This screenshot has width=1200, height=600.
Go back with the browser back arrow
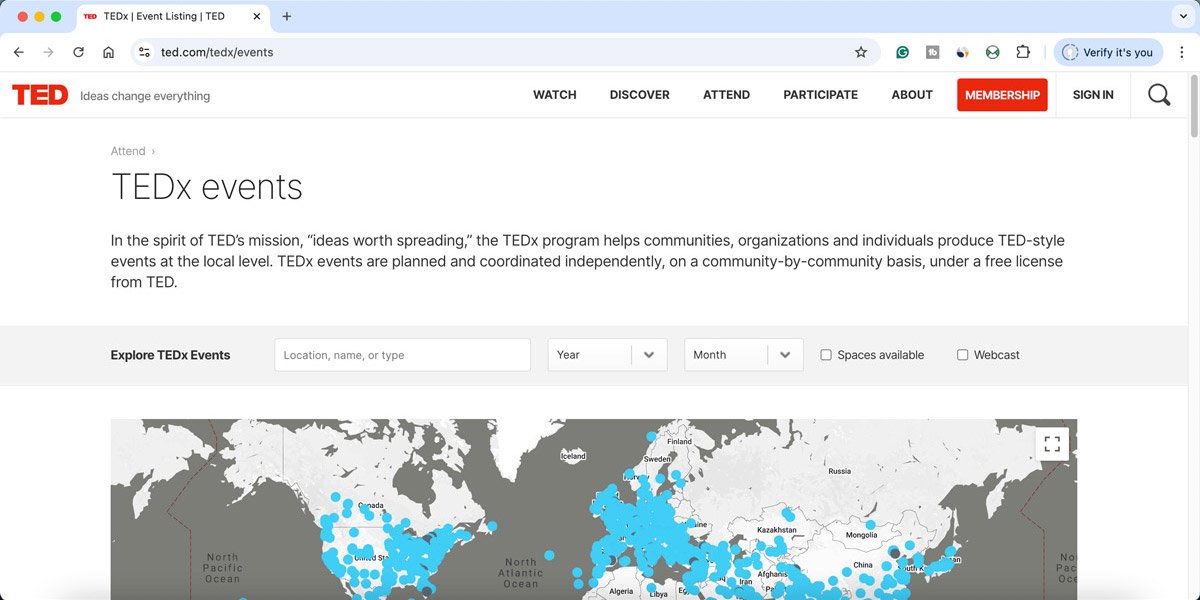click(18, 52)
